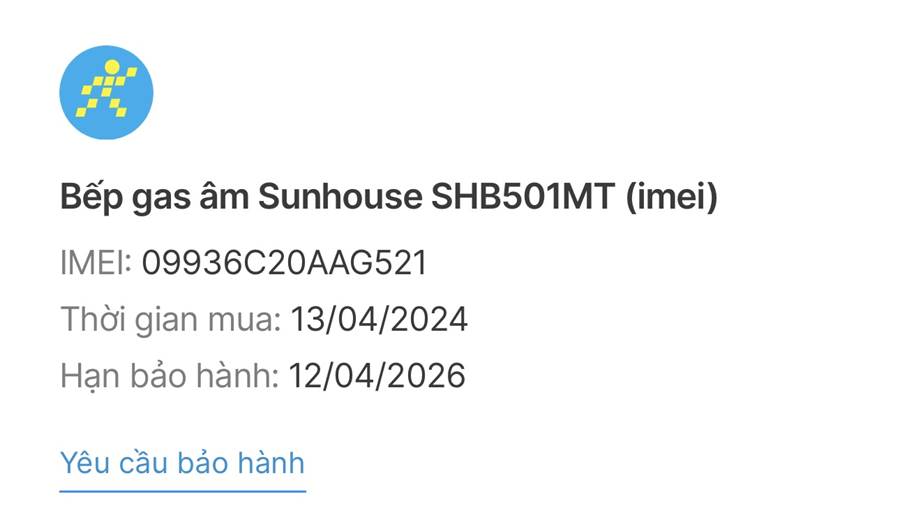Tap "Bếp gas âm" at title start

click(x=154, y=197)
